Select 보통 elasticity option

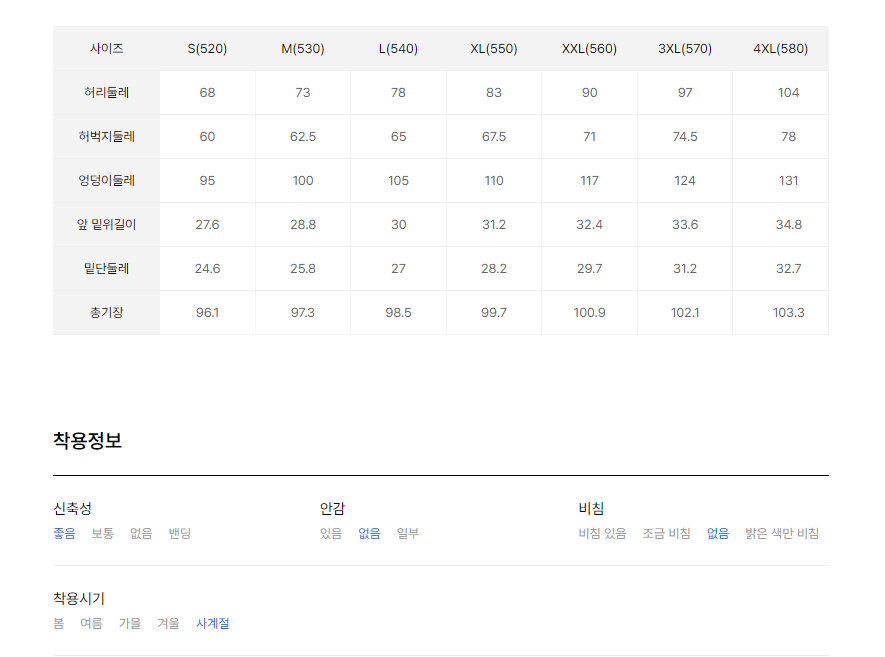point(103,533)
